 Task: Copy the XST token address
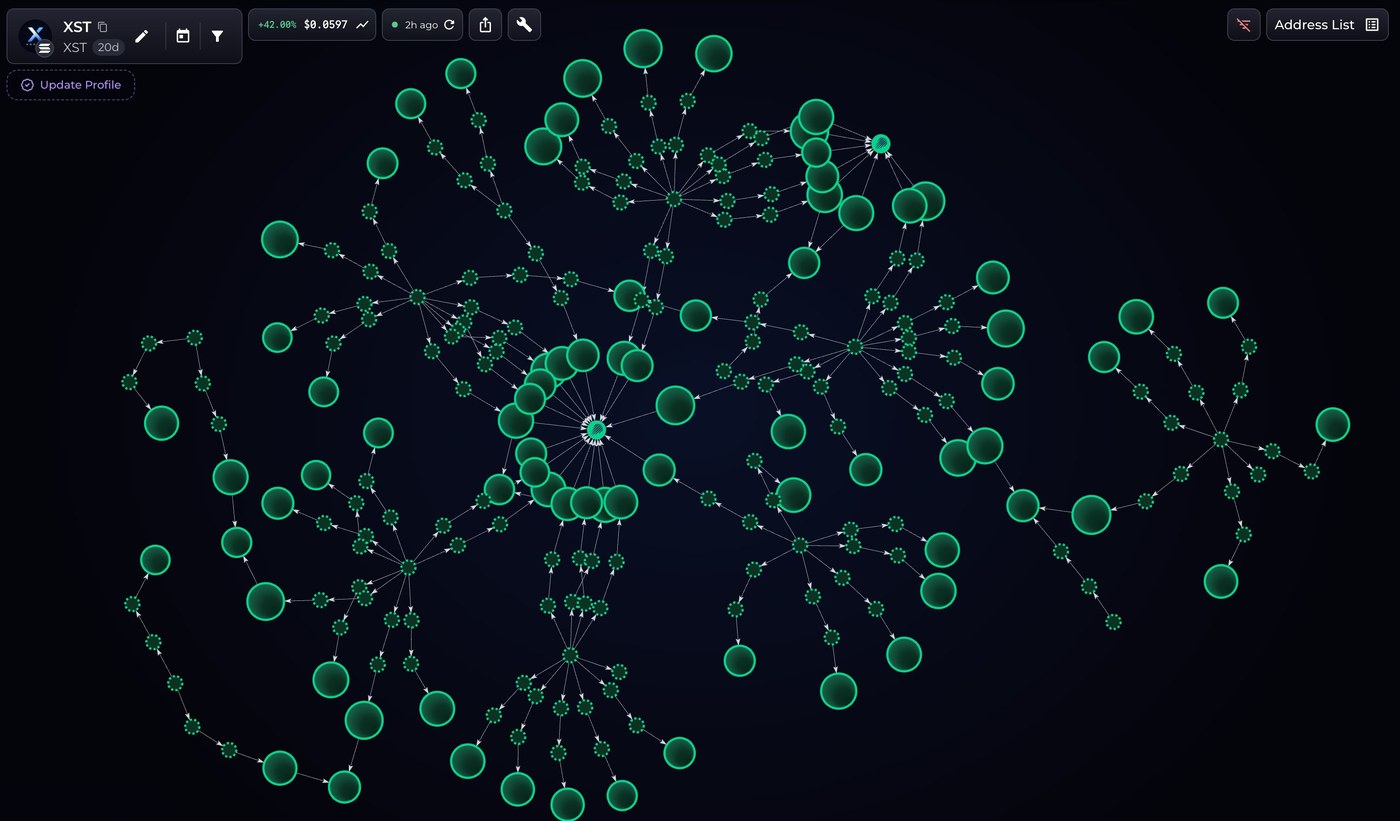tap(102, 27)
